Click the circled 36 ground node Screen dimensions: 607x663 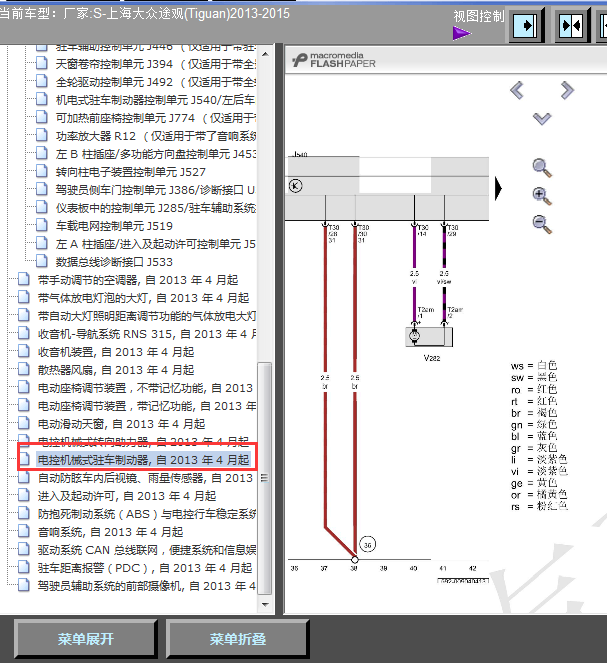368,545
